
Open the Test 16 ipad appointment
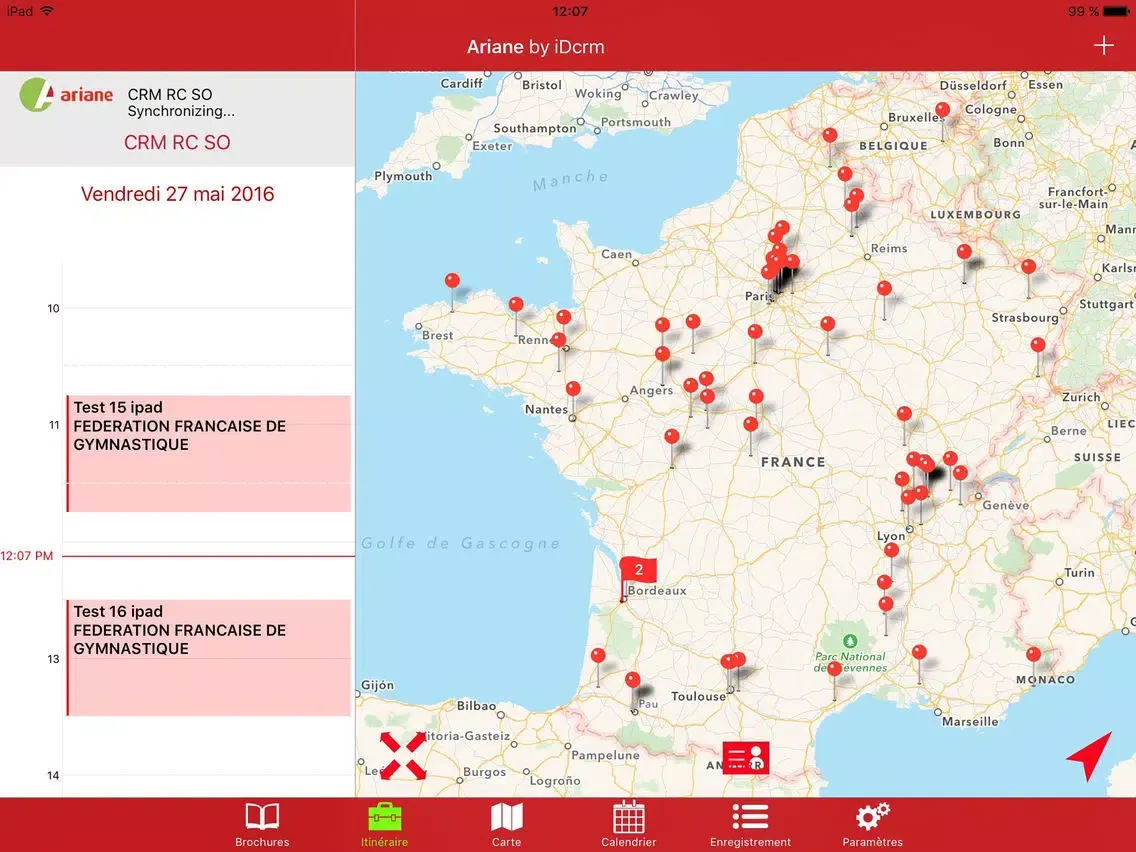coord(209,658)
